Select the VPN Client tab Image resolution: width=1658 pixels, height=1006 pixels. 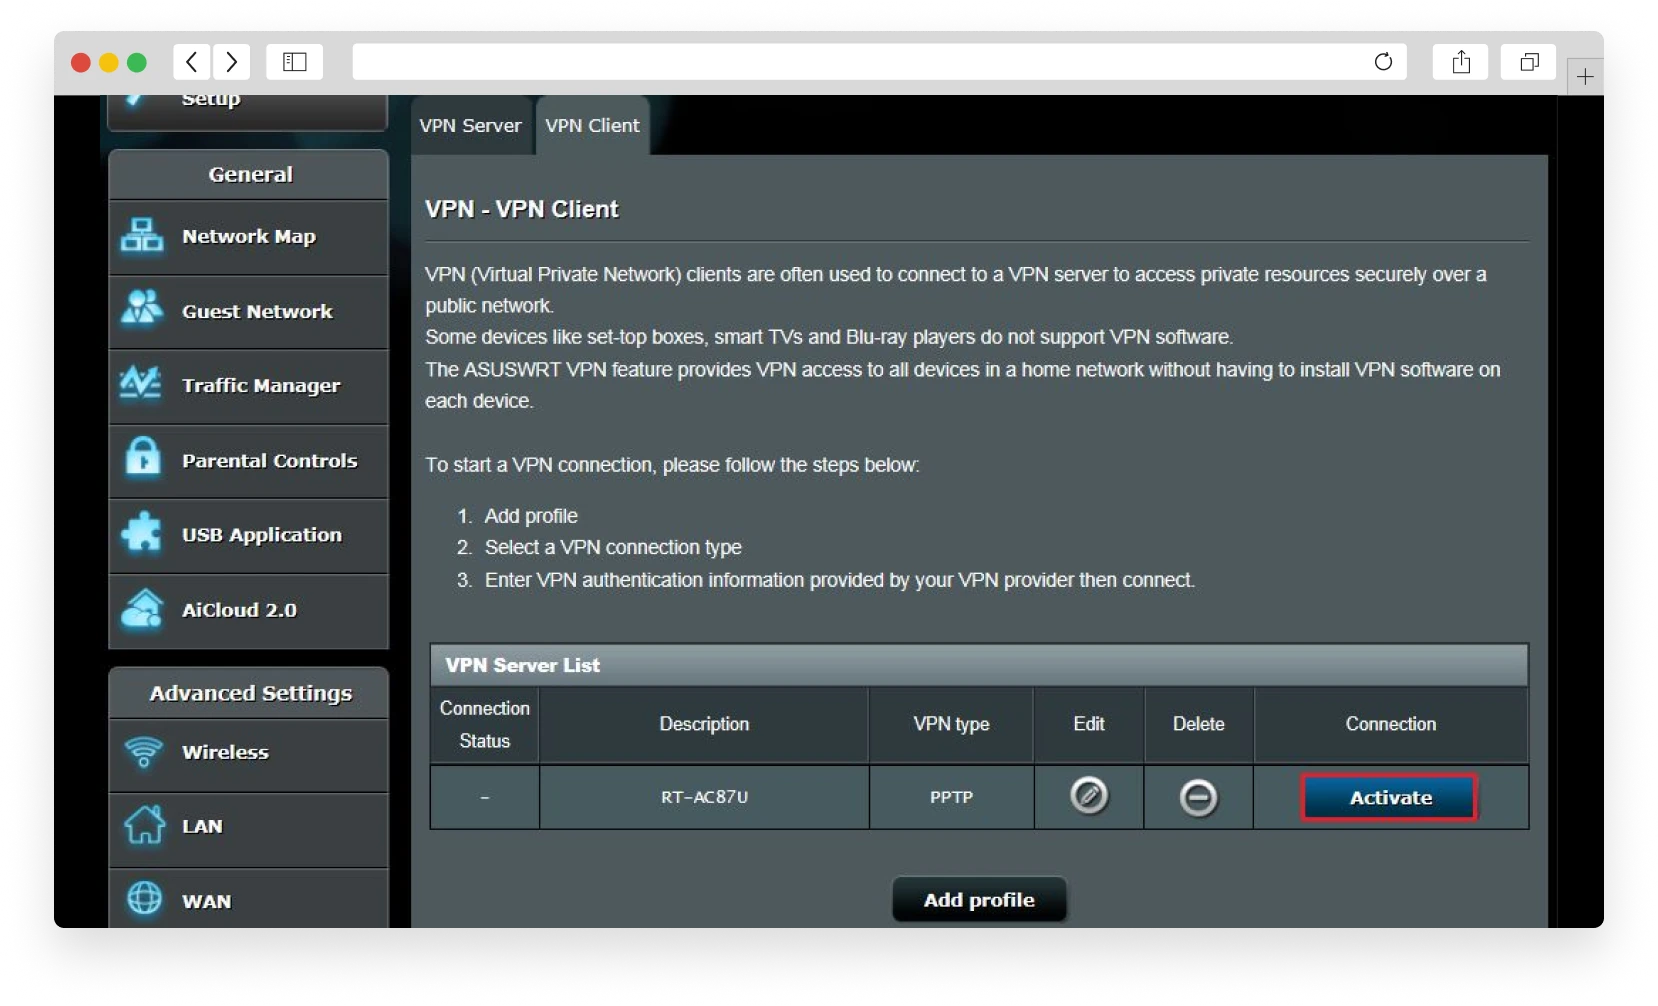[x=592, y=125]
